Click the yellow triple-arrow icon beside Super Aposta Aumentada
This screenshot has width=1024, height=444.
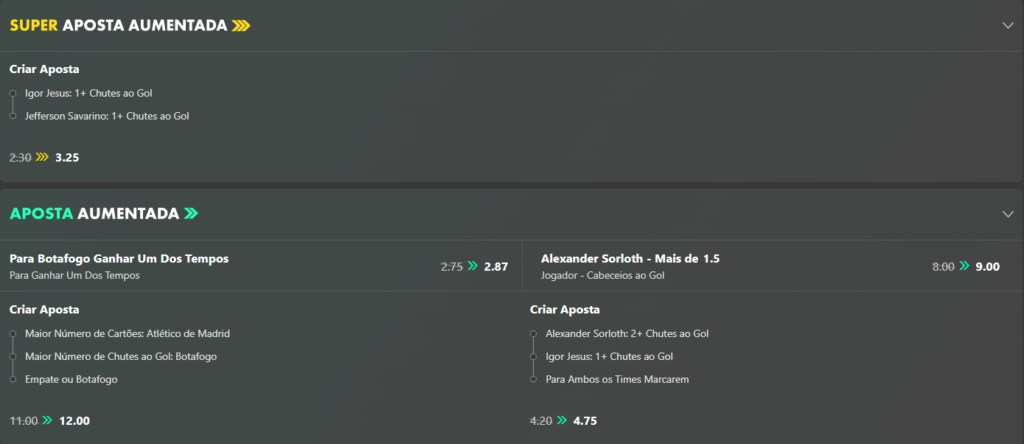coord(241,25)
